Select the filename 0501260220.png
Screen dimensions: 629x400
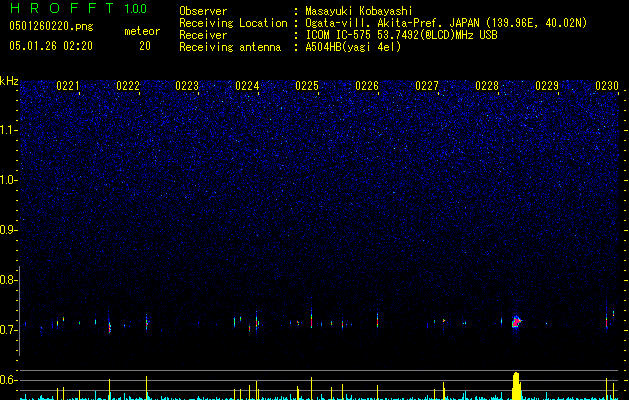point(51,26)
